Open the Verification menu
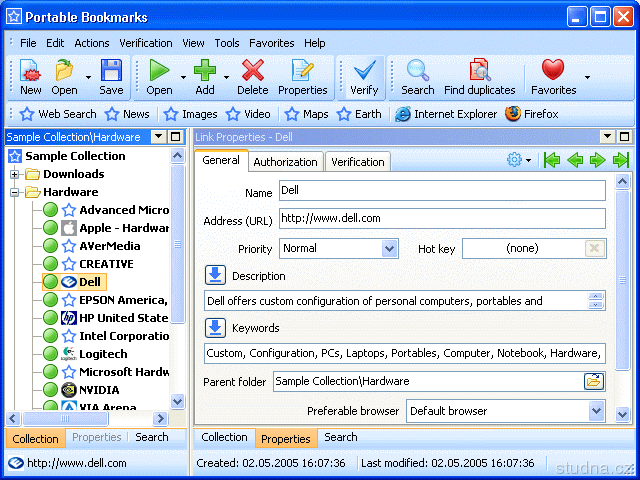The height and width of the screenshot is (480, 640). point(145,43)
